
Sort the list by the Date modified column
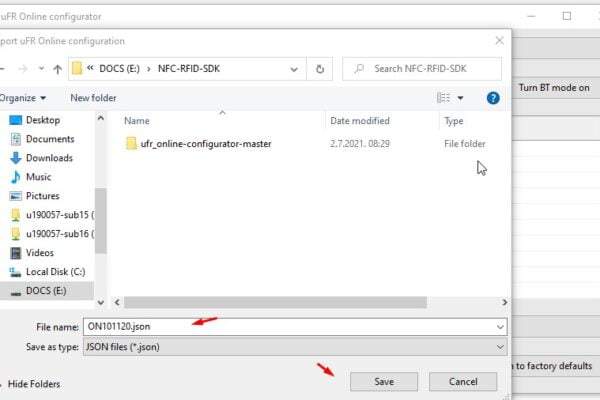click(360, 121)
